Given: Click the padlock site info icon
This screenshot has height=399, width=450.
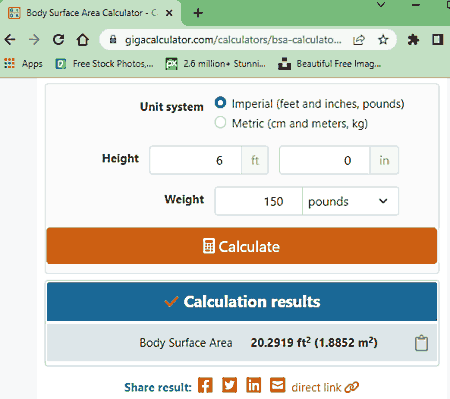Looking at the screenshot, I should click(x=113, y=39).
